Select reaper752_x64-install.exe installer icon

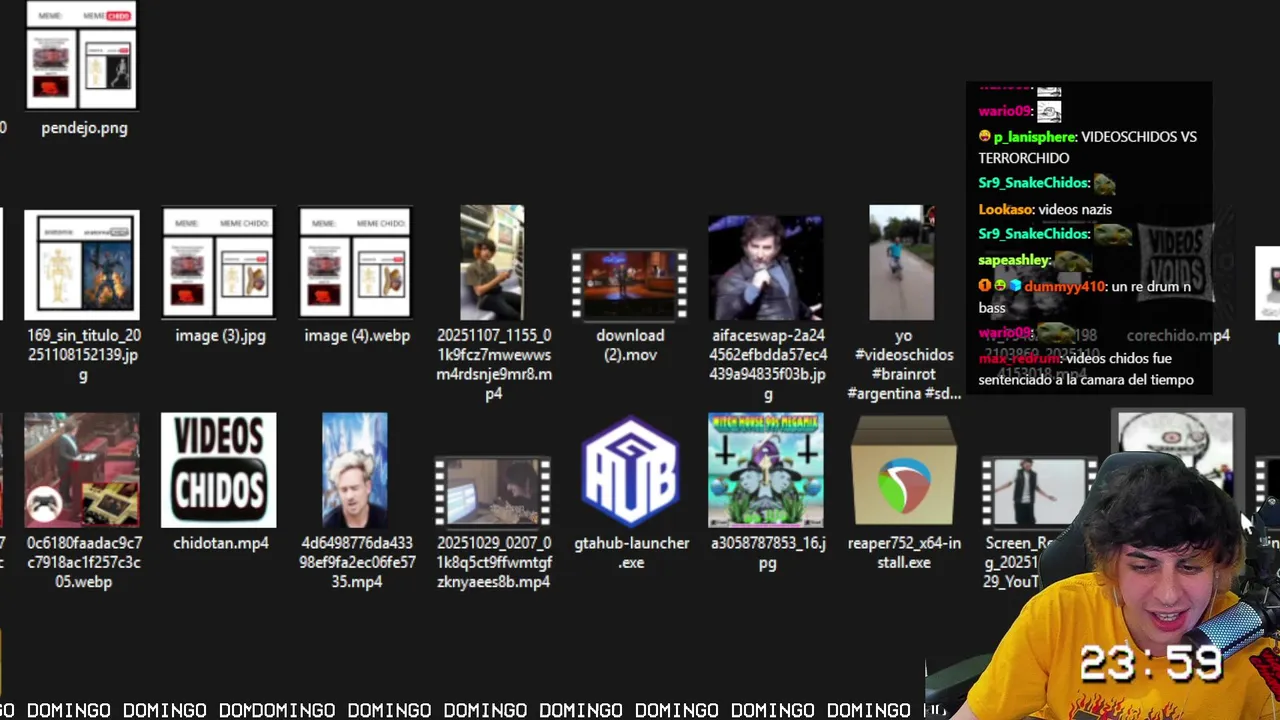[903, 471]
